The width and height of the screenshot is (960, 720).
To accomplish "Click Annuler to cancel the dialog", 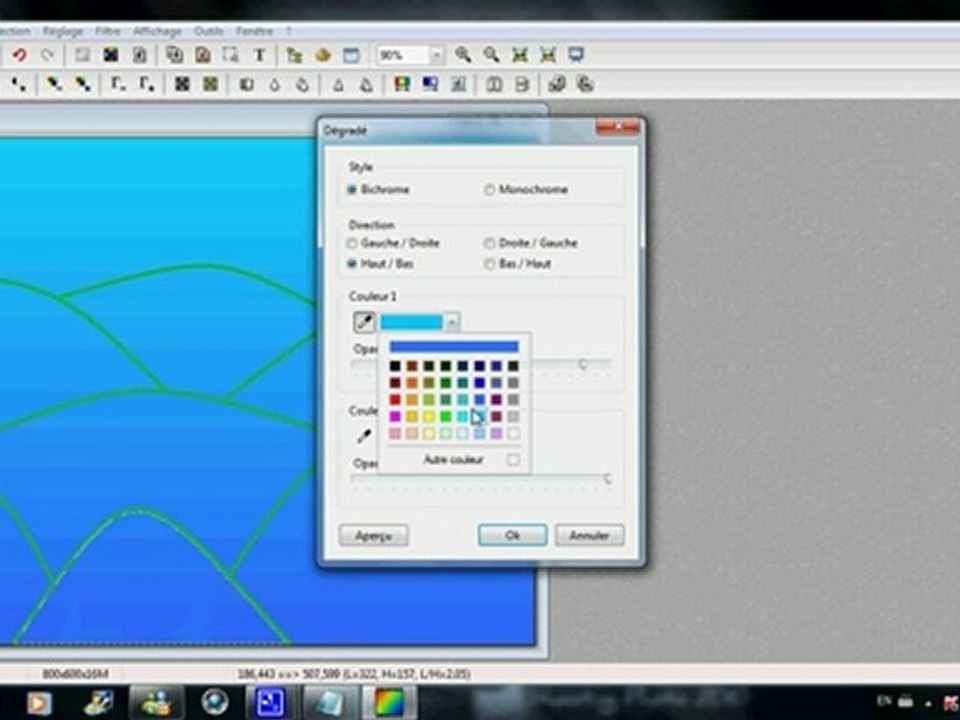I will tap(590, 536).
